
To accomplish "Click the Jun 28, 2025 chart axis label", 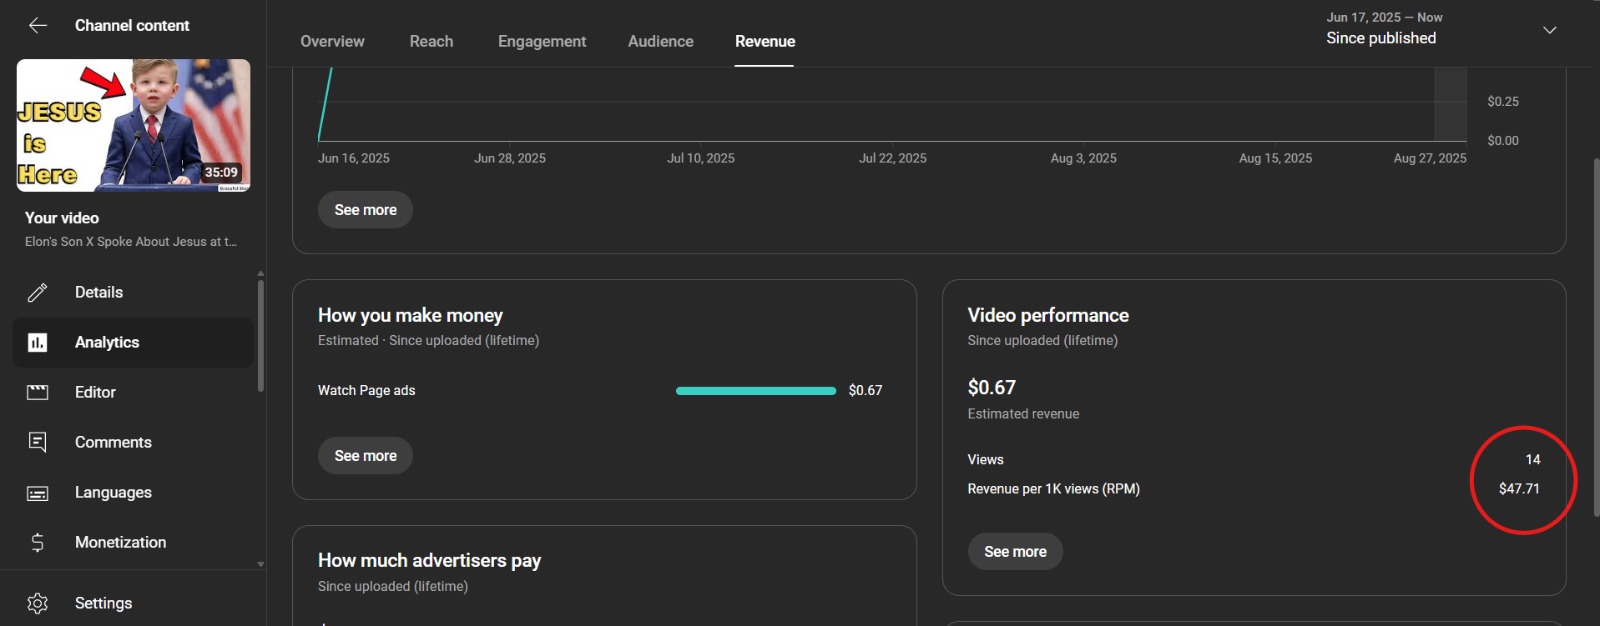I will [510, 159].
